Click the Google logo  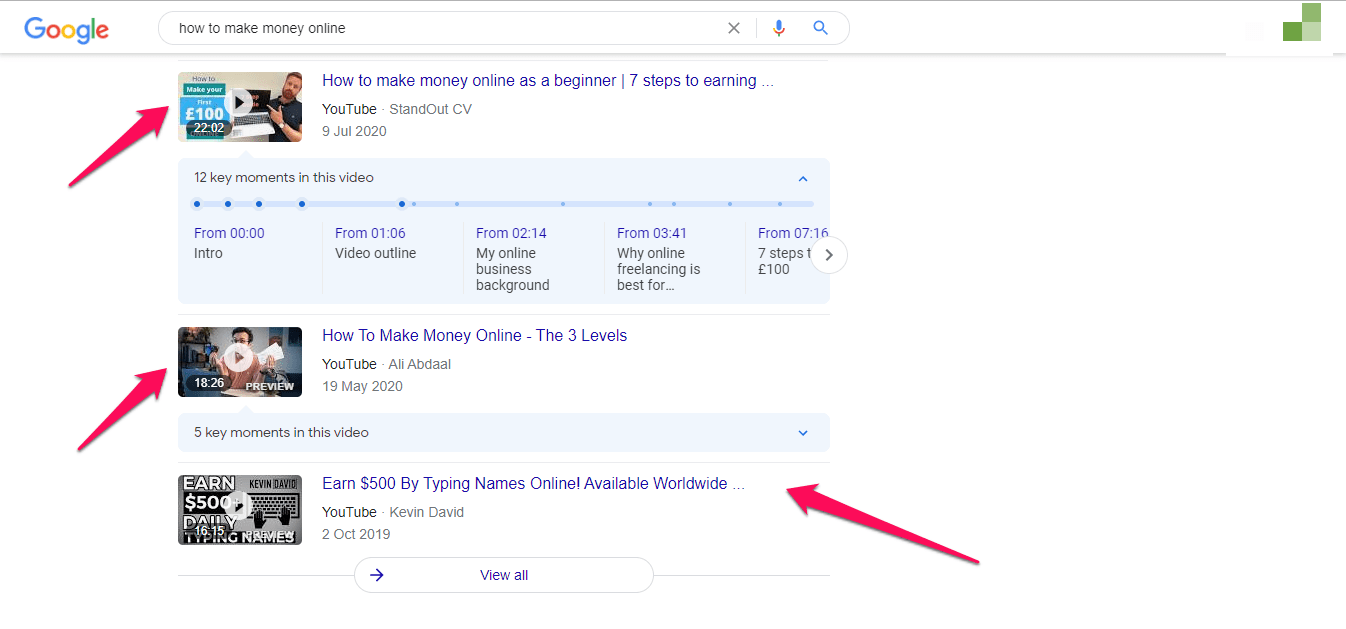[66, 29]
